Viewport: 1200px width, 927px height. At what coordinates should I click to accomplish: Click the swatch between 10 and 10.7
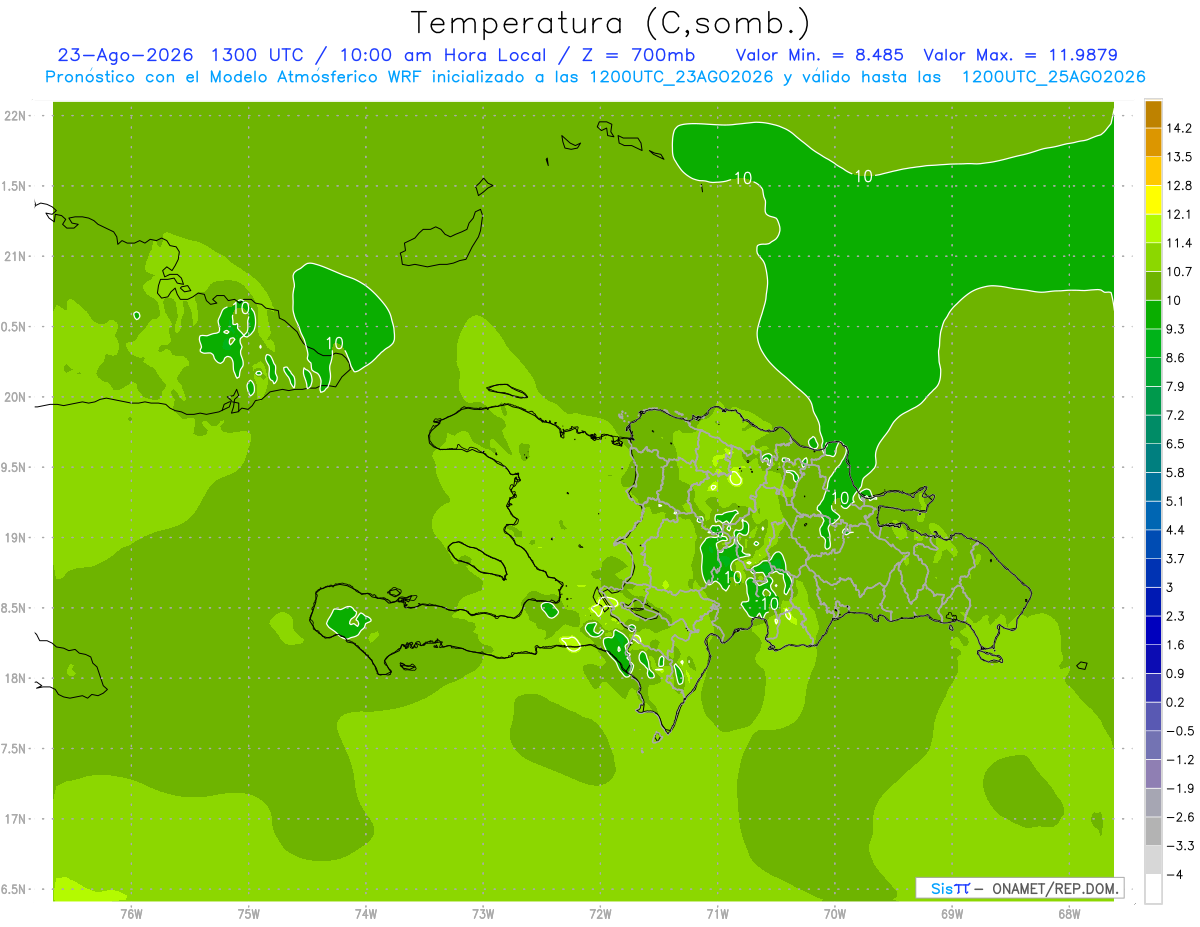[x=1153, y=286]
